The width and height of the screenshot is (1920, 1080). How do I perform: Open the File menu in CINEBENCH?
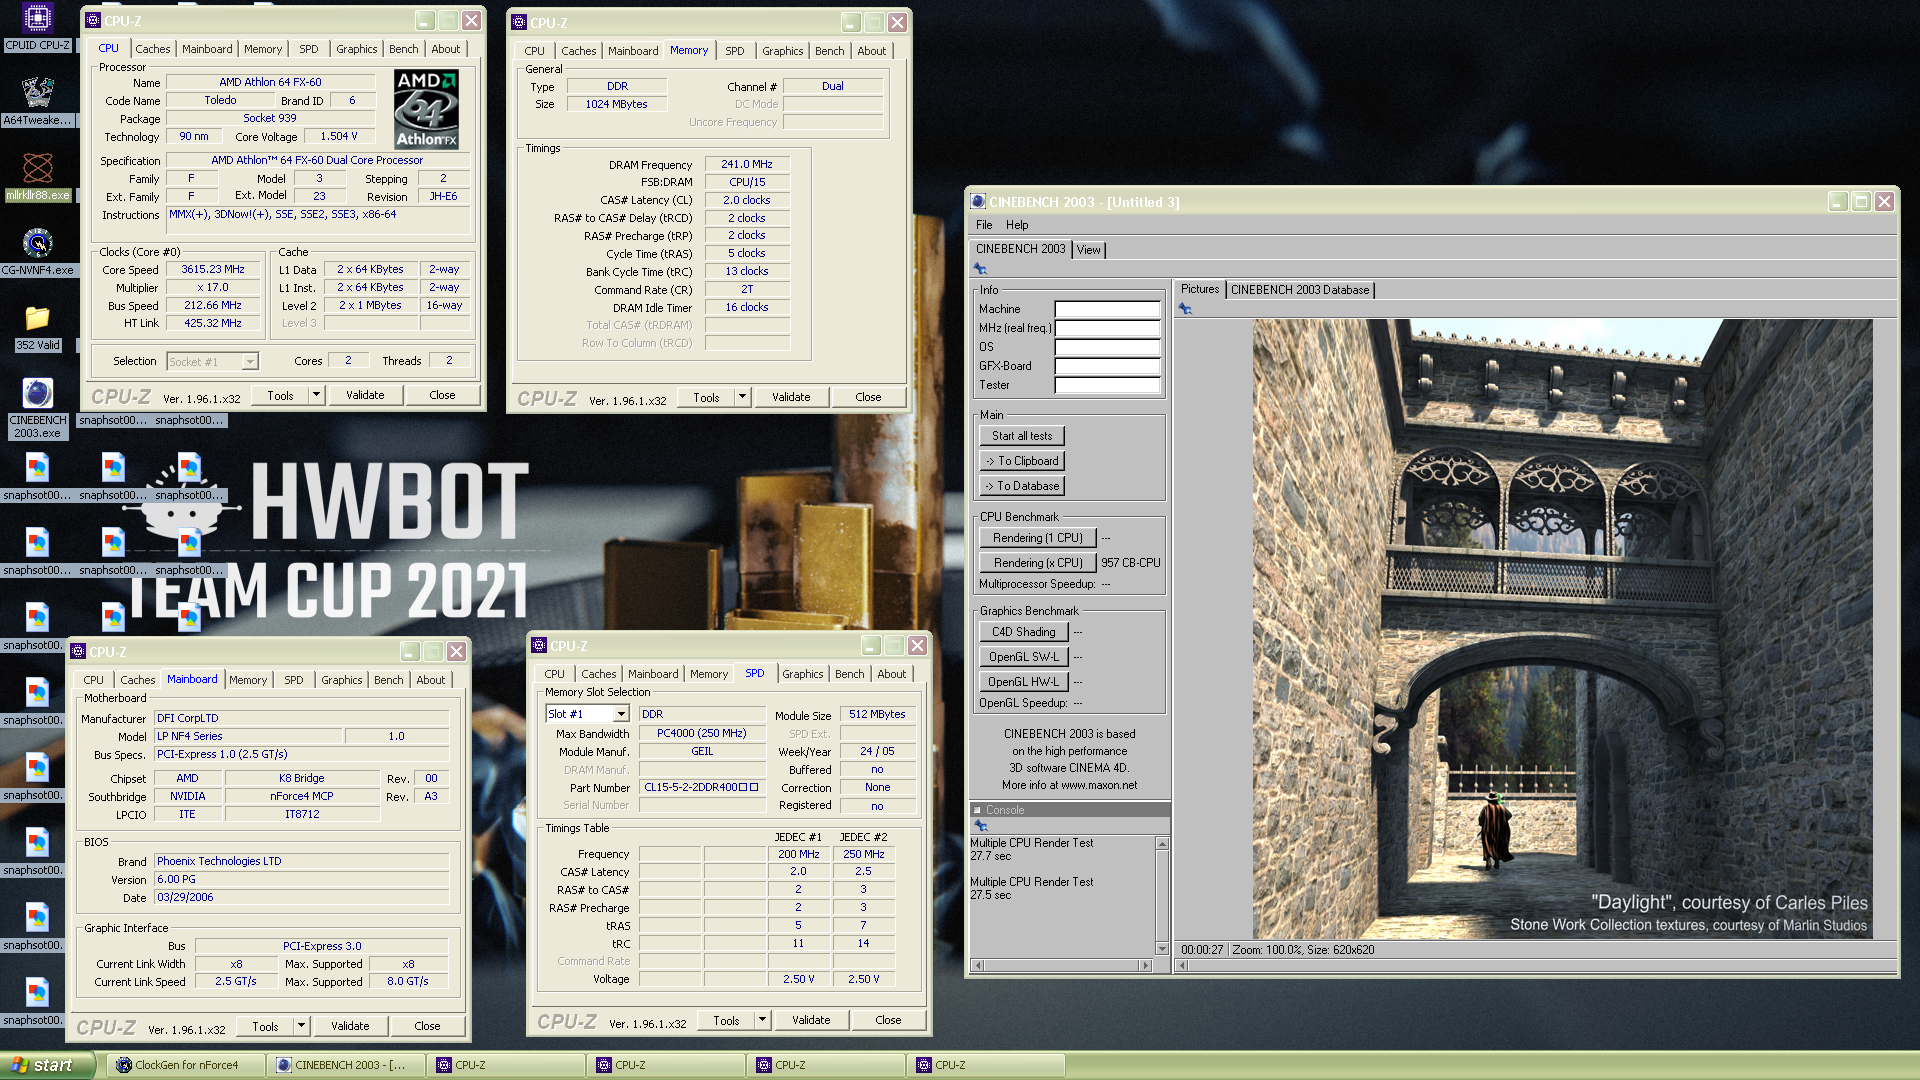[984, 225]
